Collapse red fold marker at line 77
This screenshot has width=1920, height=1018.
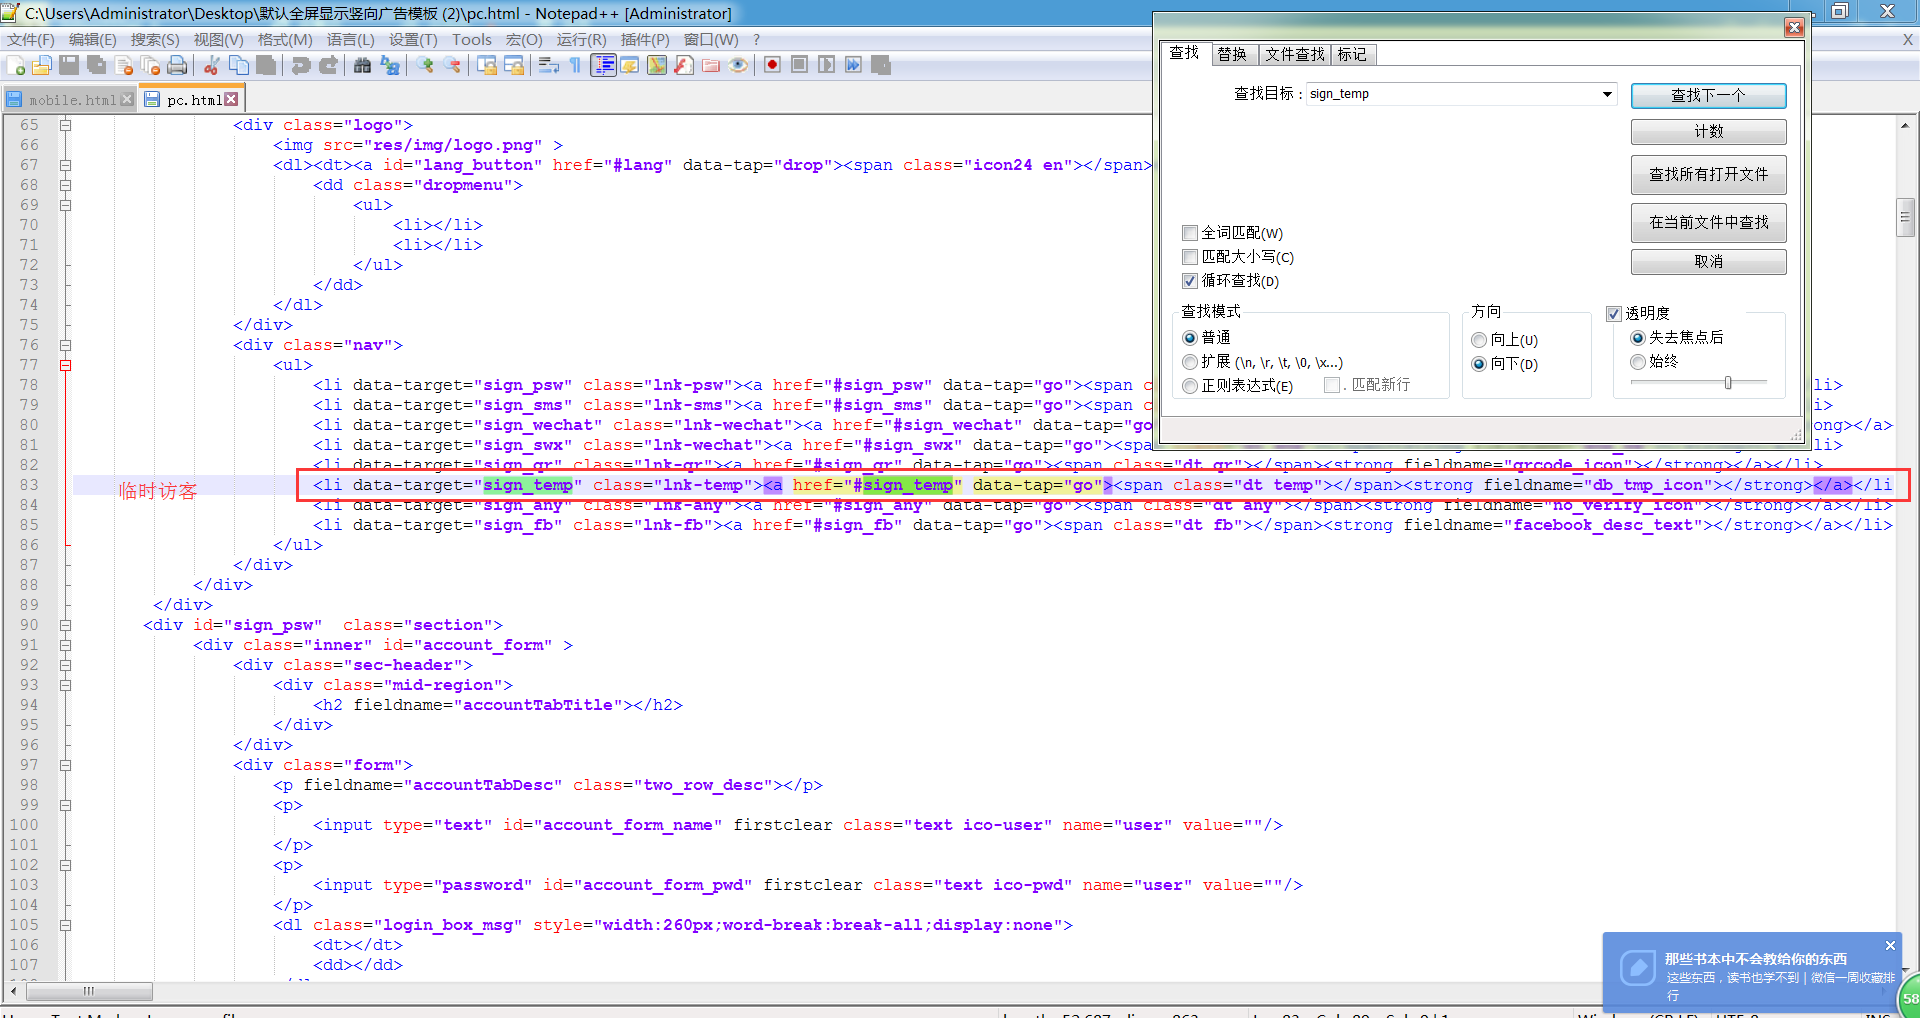pos(65,365)
